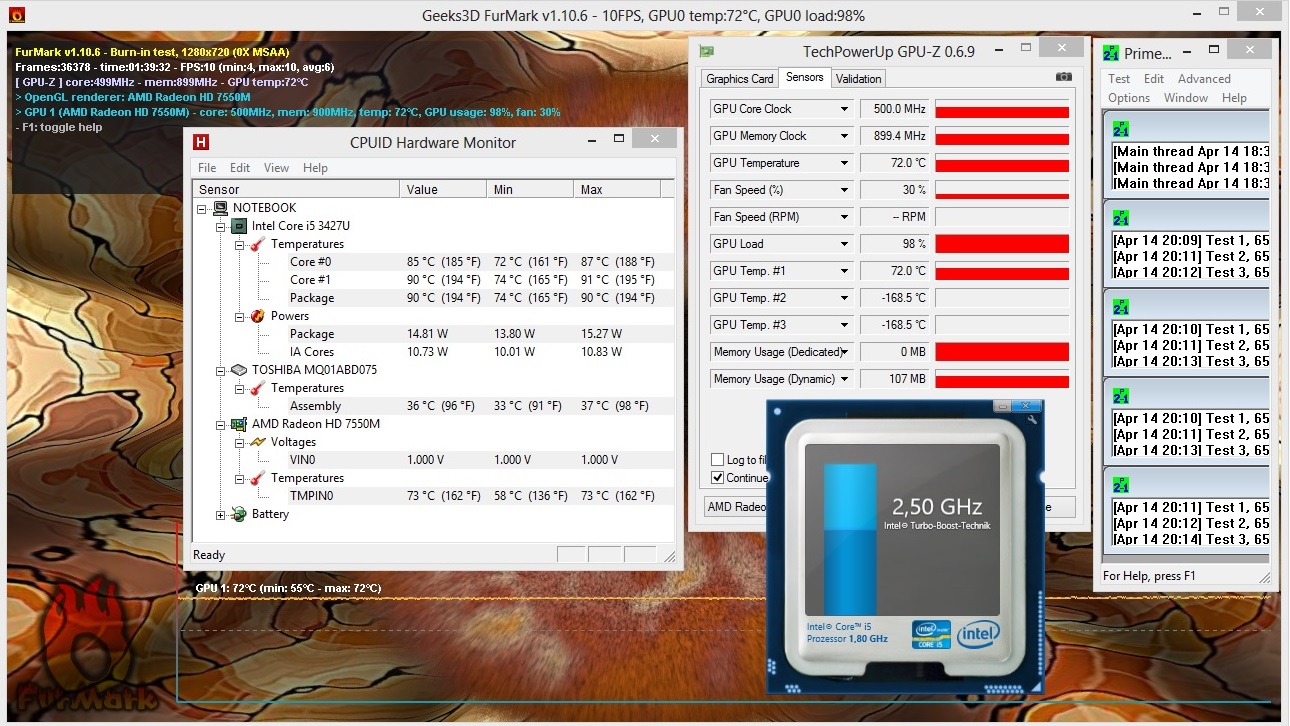Click the Powers flame icon

pyautogui.click(x=257, y=316)
